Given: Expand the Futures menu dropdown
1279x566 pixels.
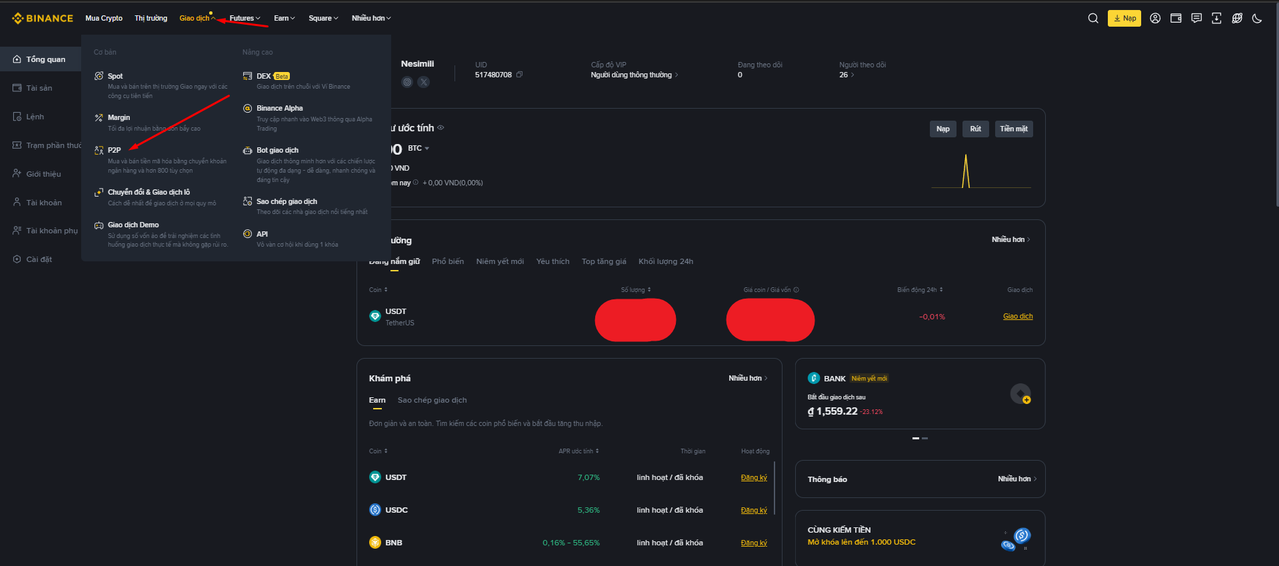Looking at the screenshot, I should pyautogui.click(x=245, y=18).
